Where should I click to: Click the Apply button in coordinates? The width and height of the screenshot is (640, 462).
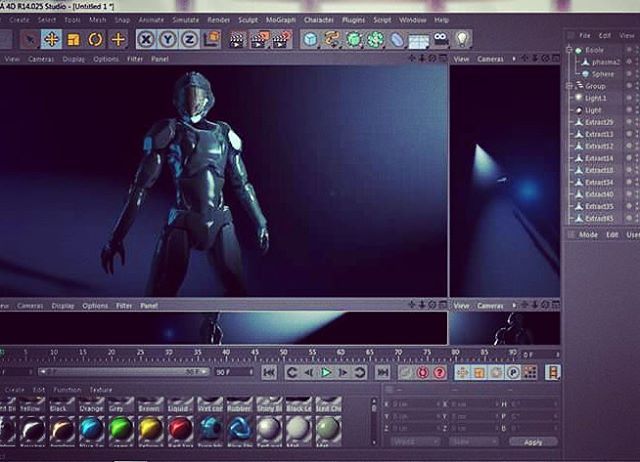pos(533,442)
